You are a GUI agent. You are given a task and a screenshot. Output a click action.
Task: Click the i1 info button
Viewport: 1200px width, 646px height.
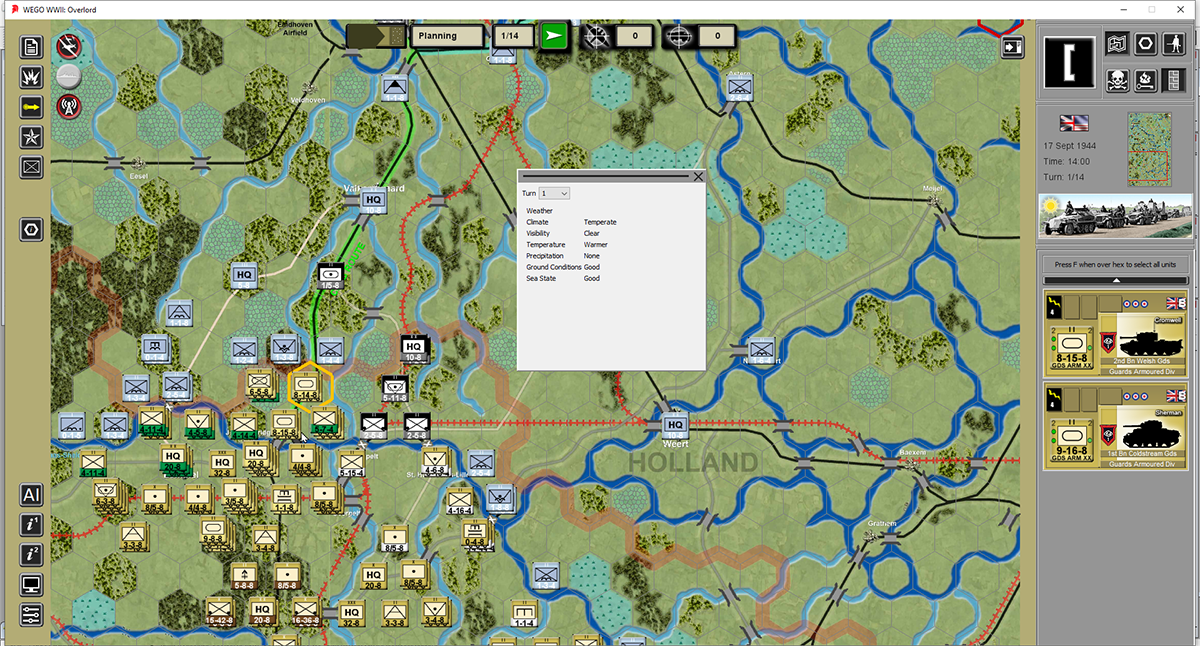31,525
